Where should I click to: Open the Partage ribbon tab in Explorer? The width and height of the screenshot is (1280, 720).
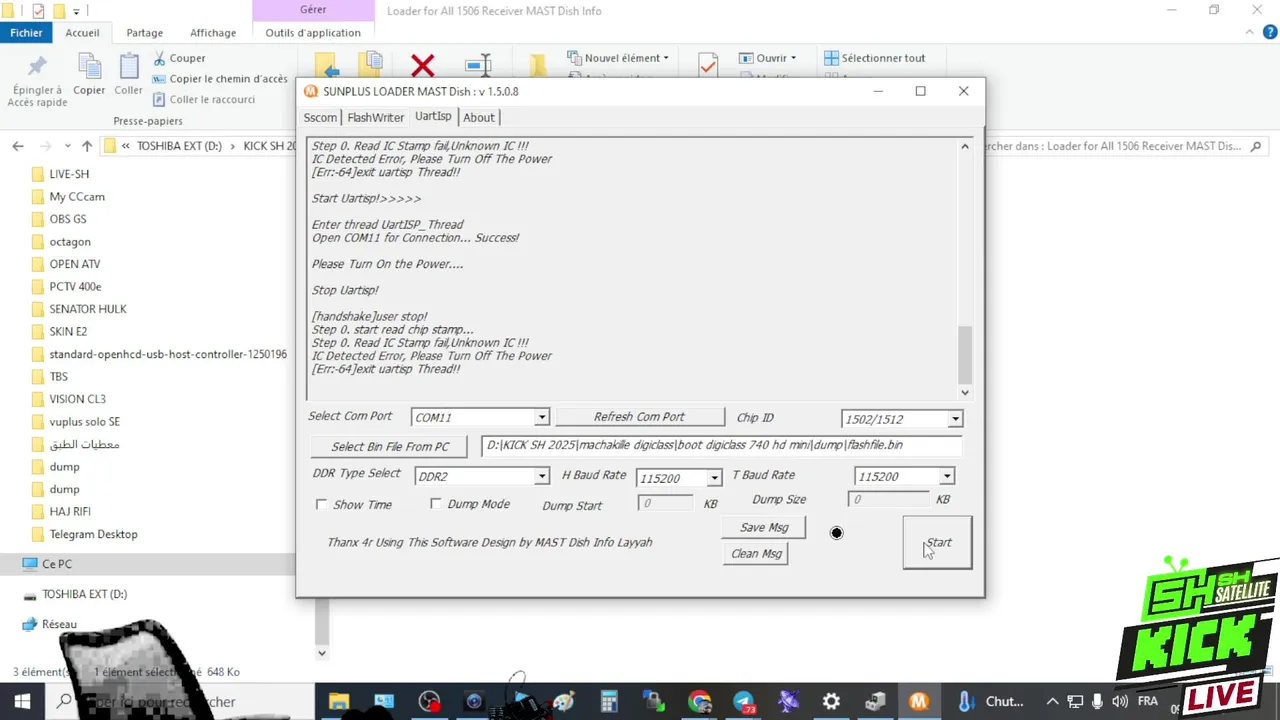pyautogui.click(x=145, y=33)
